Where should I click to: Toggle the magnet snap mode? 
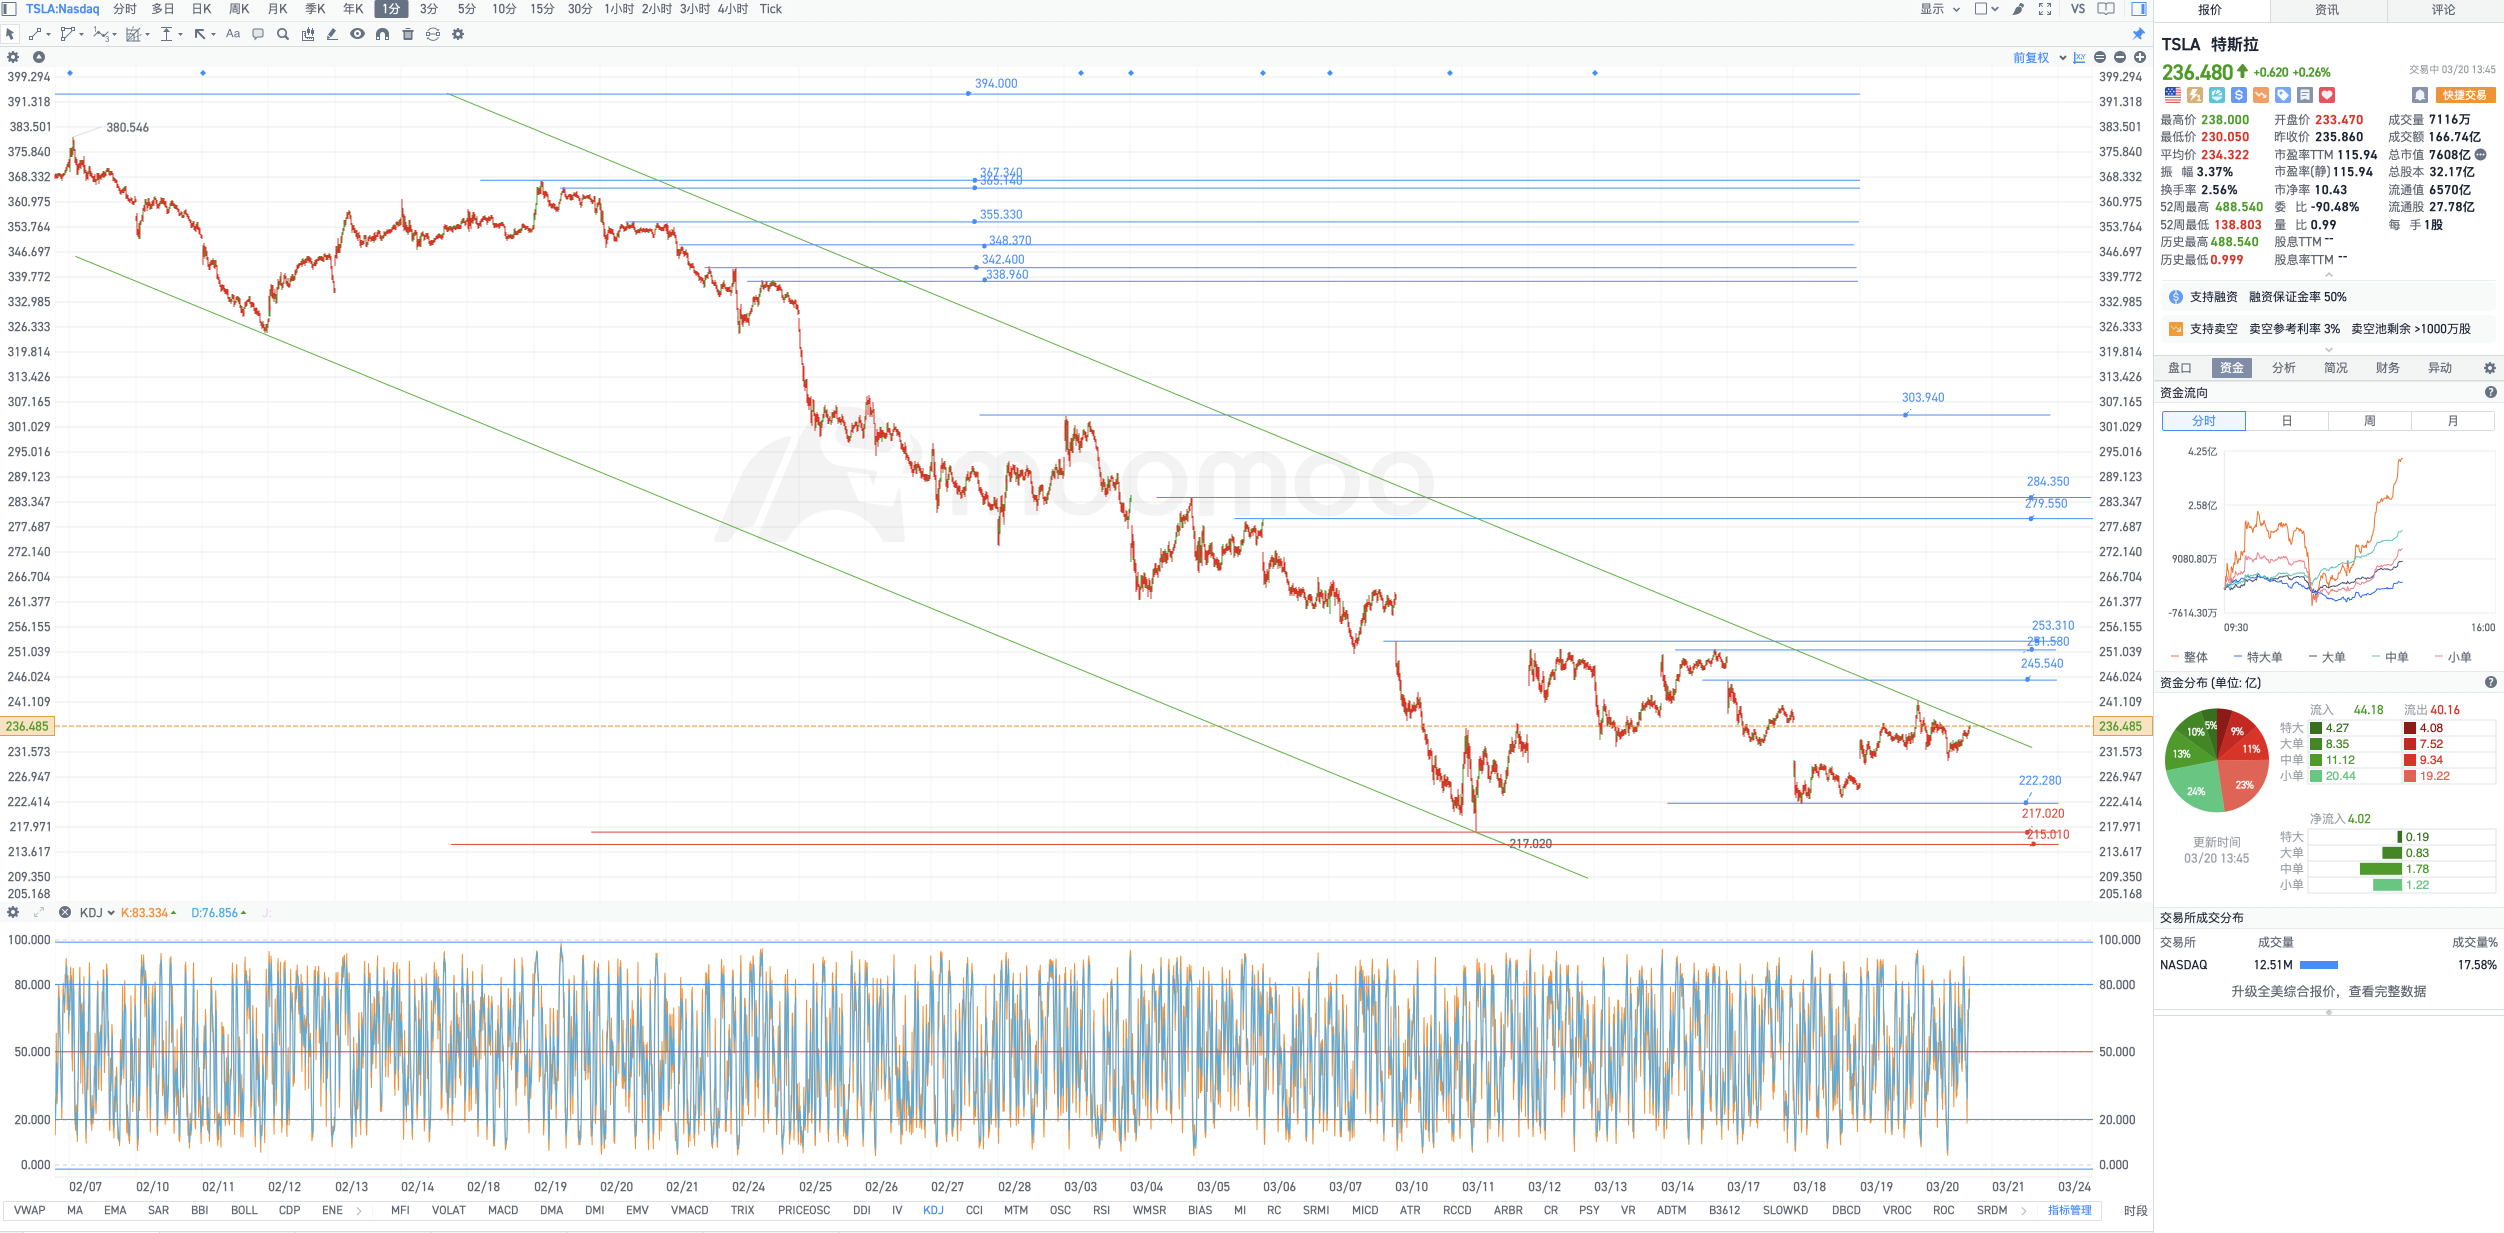tap(382, 34)
